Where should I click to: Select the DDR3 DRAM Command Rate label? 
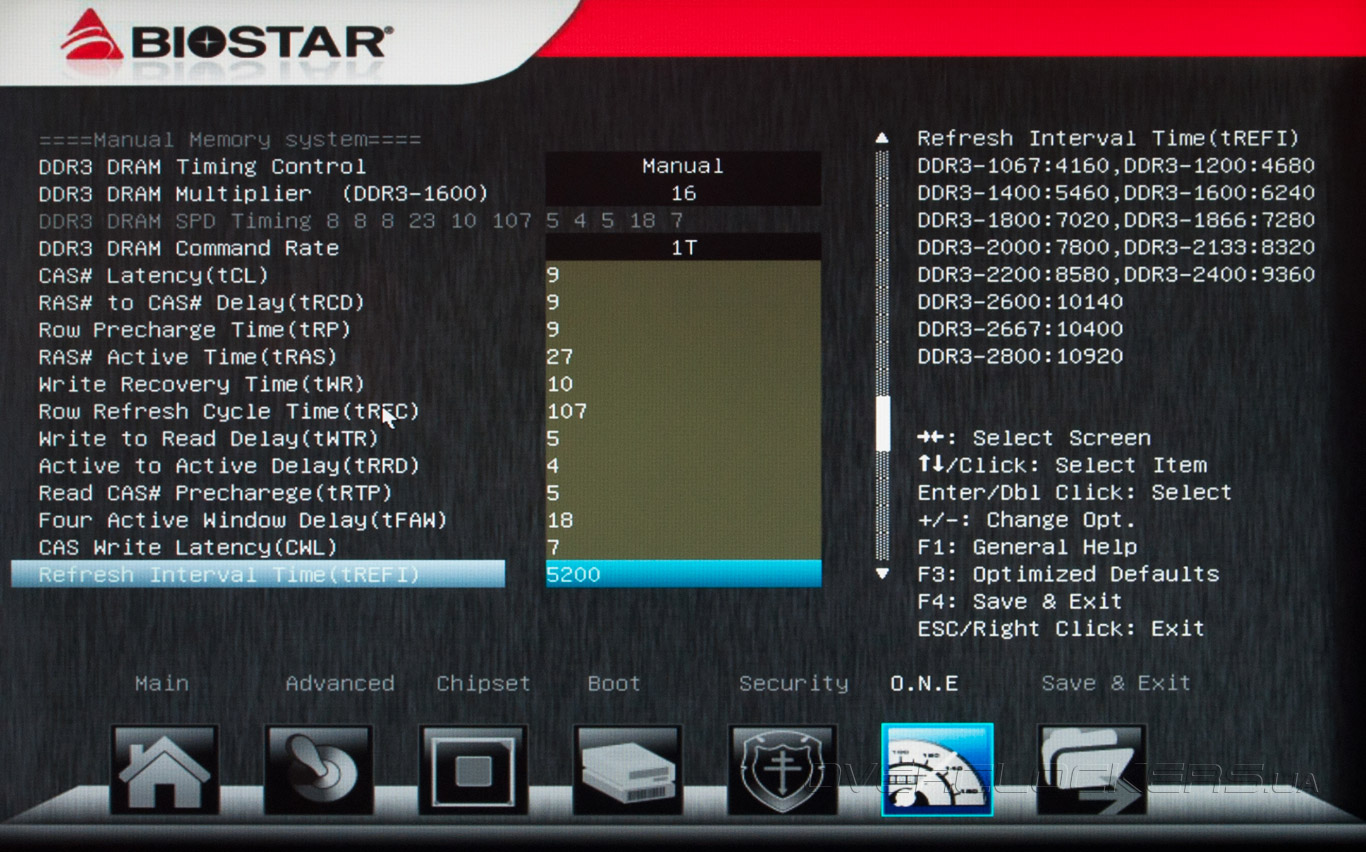(189, 248)
